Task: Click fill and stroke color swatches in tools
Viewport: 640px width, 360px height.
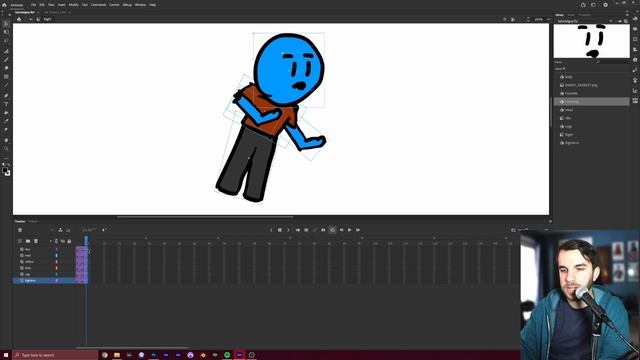Action: point(6,171)
